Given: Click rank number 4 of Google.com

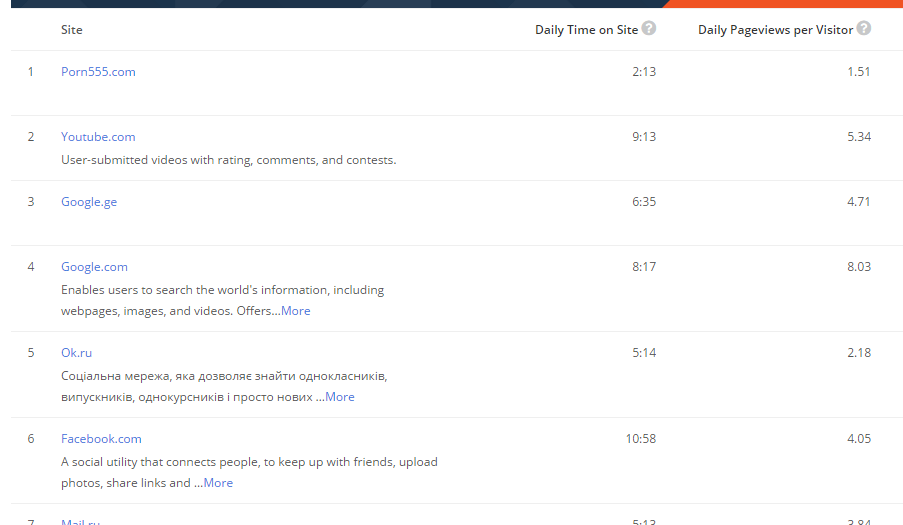Looking at the screenshot, I should (31, 267).
